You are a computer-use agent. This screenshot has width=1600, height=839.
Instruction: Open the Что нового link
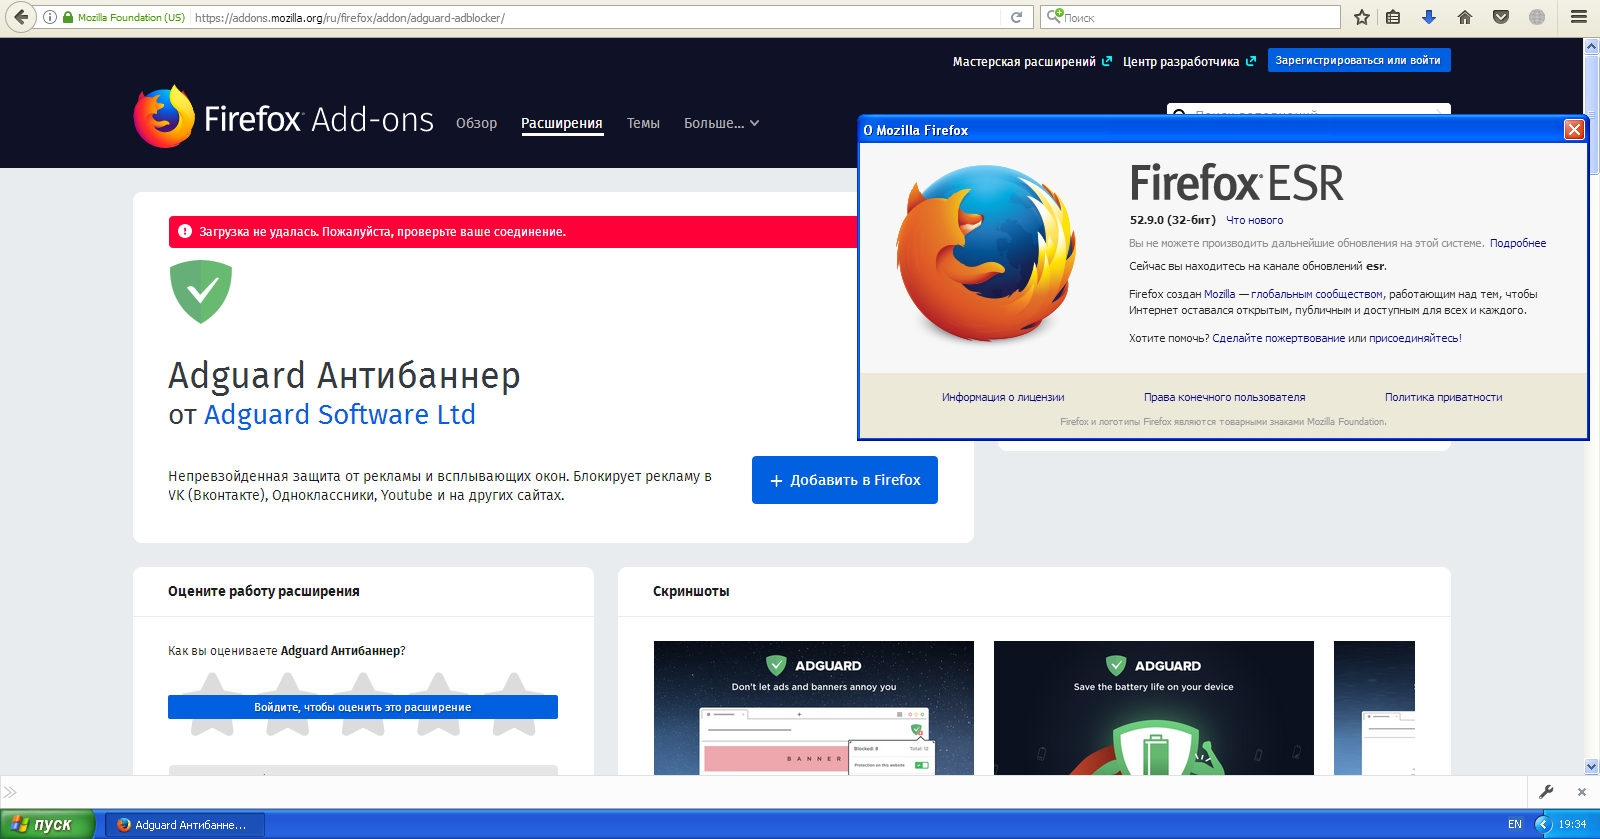1255,220
